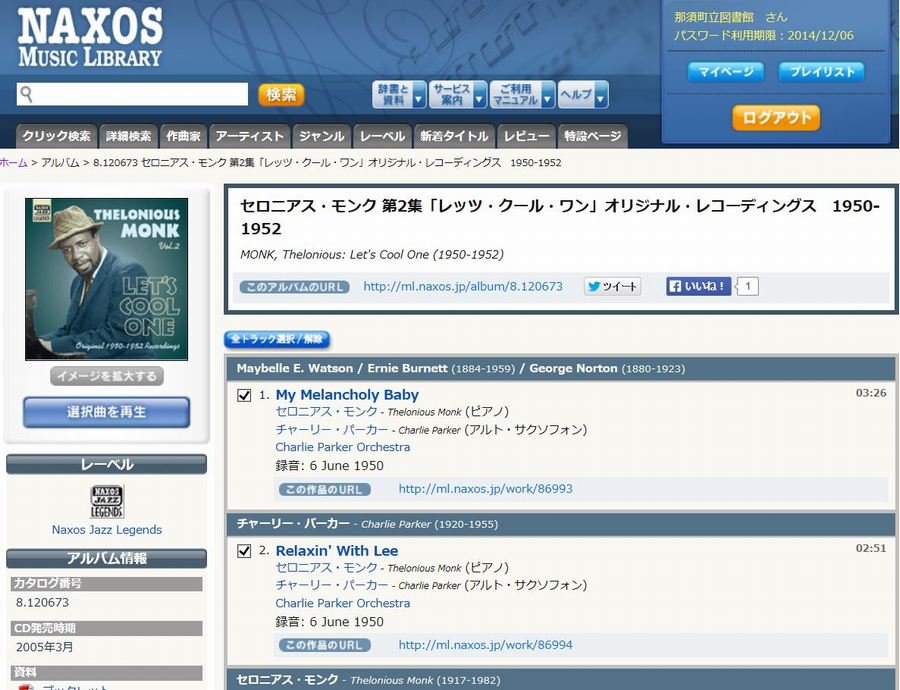
Task: Click イメージを拡大する to enlarge cover
Action: click(x=107, y=376)
